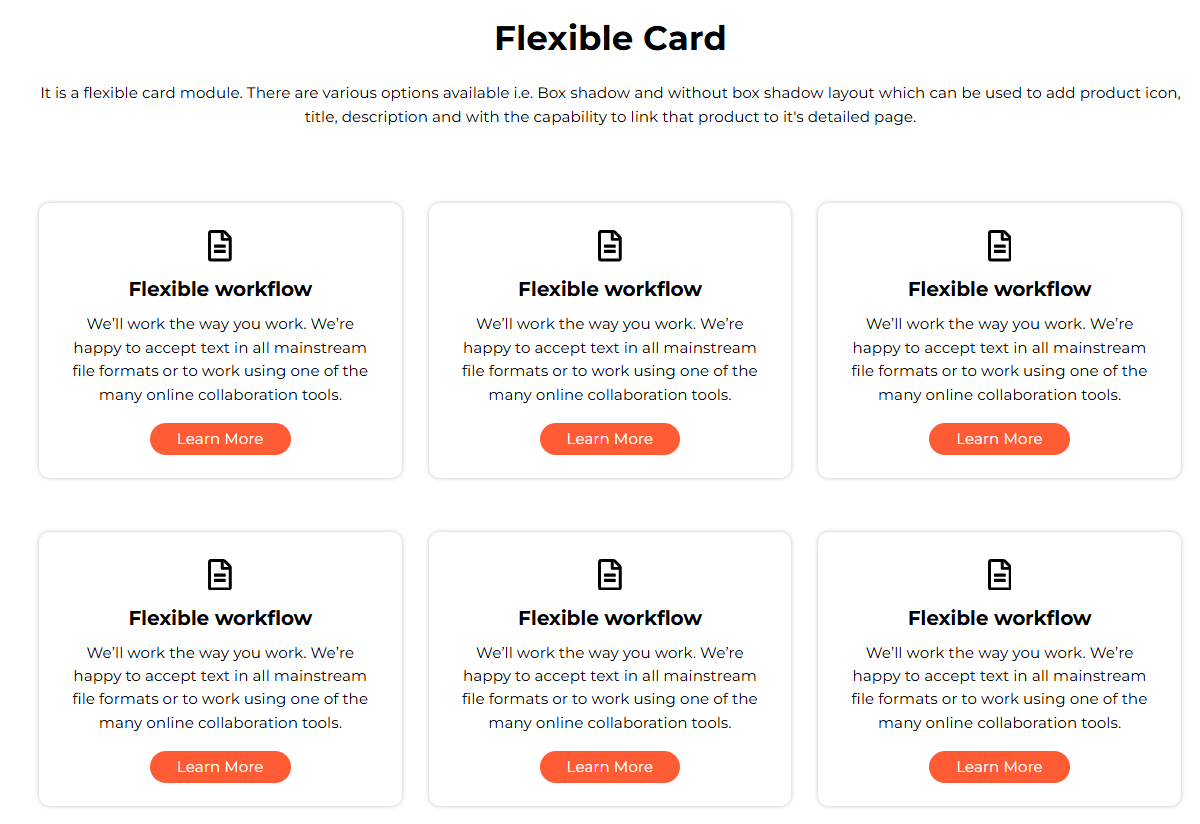1200x824 pixels.
Task: Click Flexible workflow title in top-left card
Action: coord(220,289)
